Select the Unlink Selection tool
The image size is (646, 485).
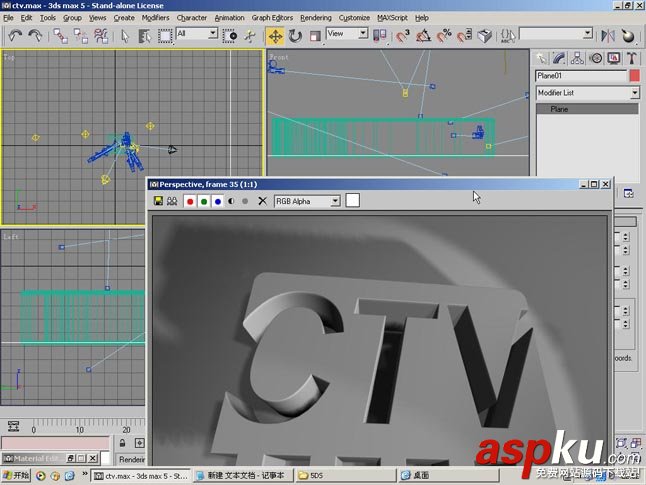click(x=81, y=36)
